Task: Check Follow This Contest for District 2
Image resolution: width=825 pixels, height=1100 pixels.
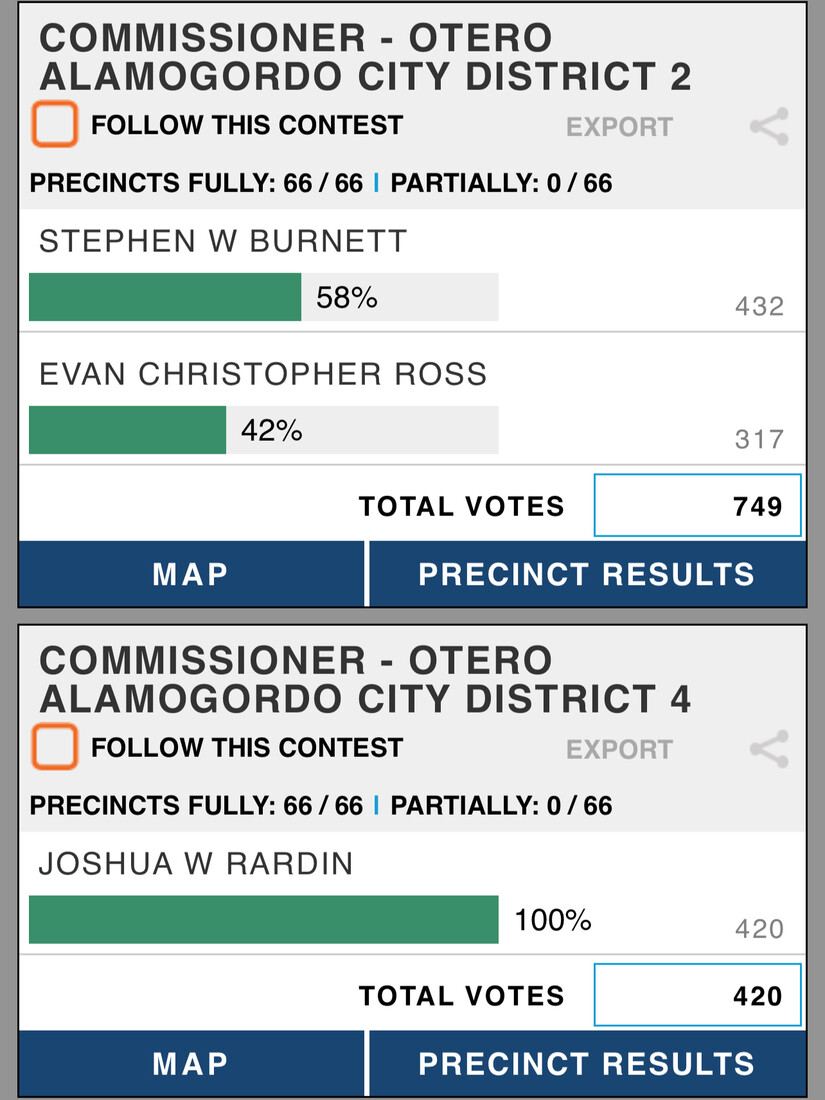Action: [x=54, y=125]
